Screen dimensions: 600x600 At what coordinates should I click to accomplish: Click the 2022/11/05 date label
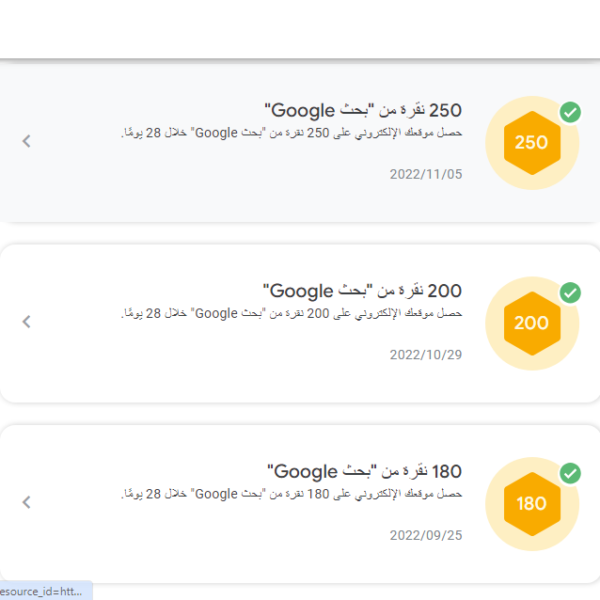pos(426,174)
